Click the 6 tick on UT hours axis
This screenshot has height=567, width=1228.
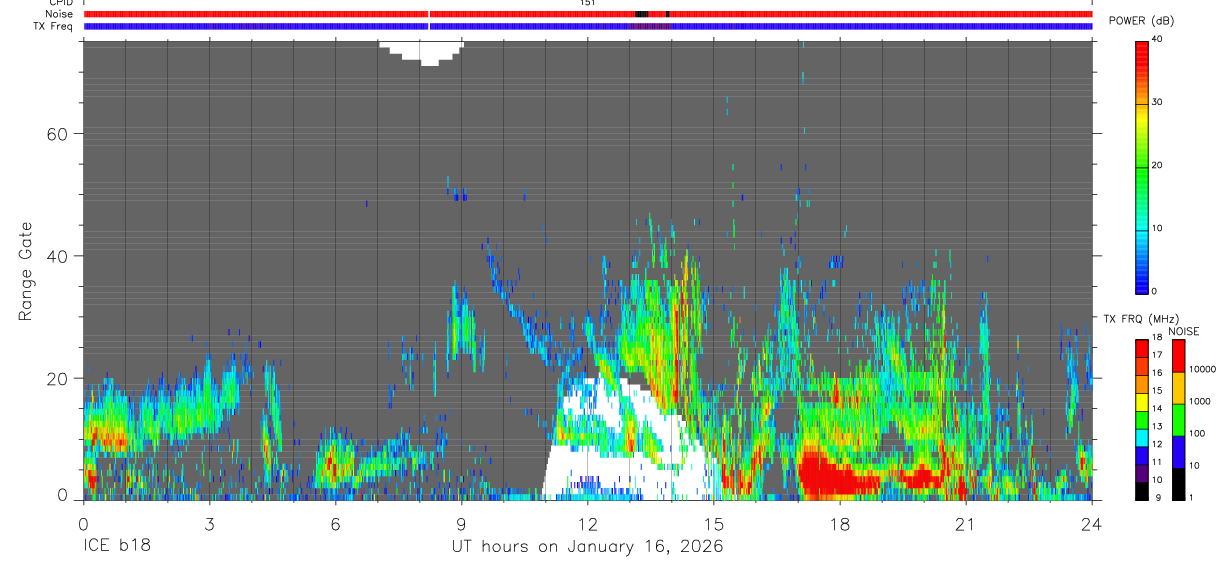[x=335, y=523]
